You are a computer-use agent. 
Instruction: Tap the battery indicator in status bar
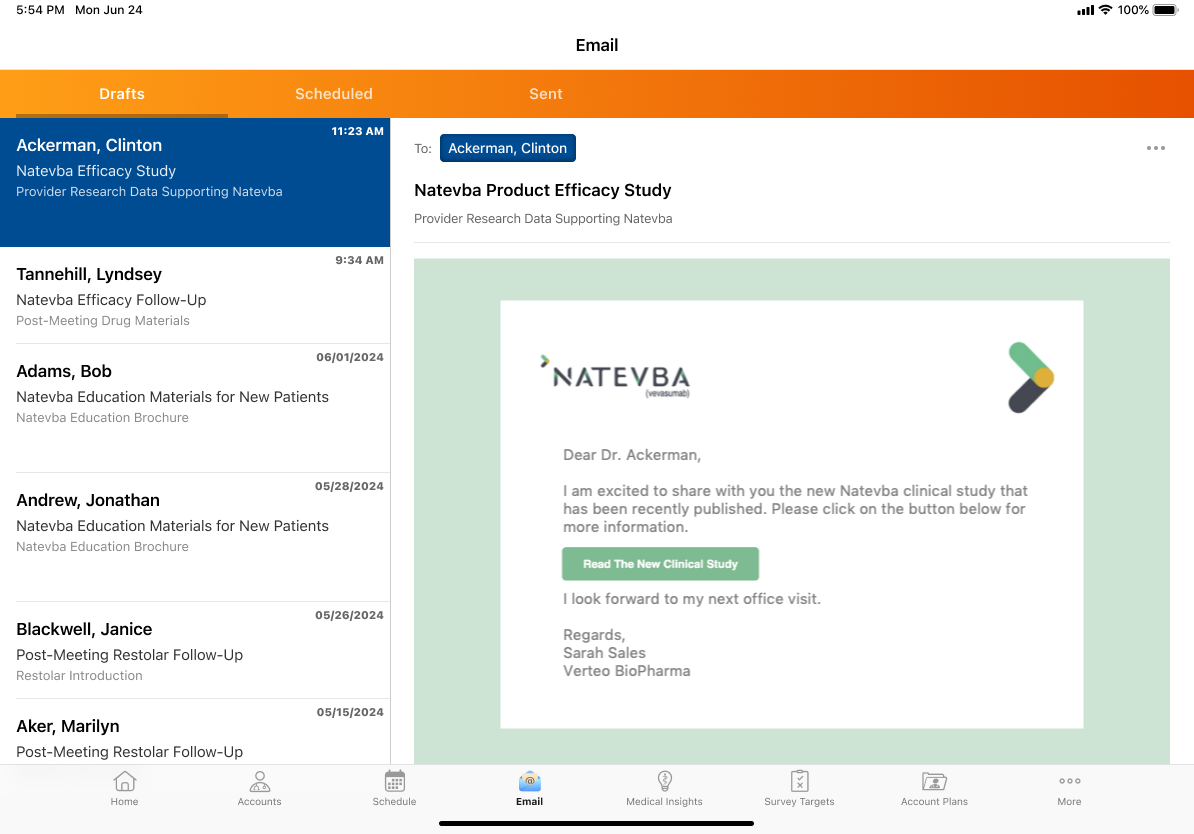pos(1165,10)
